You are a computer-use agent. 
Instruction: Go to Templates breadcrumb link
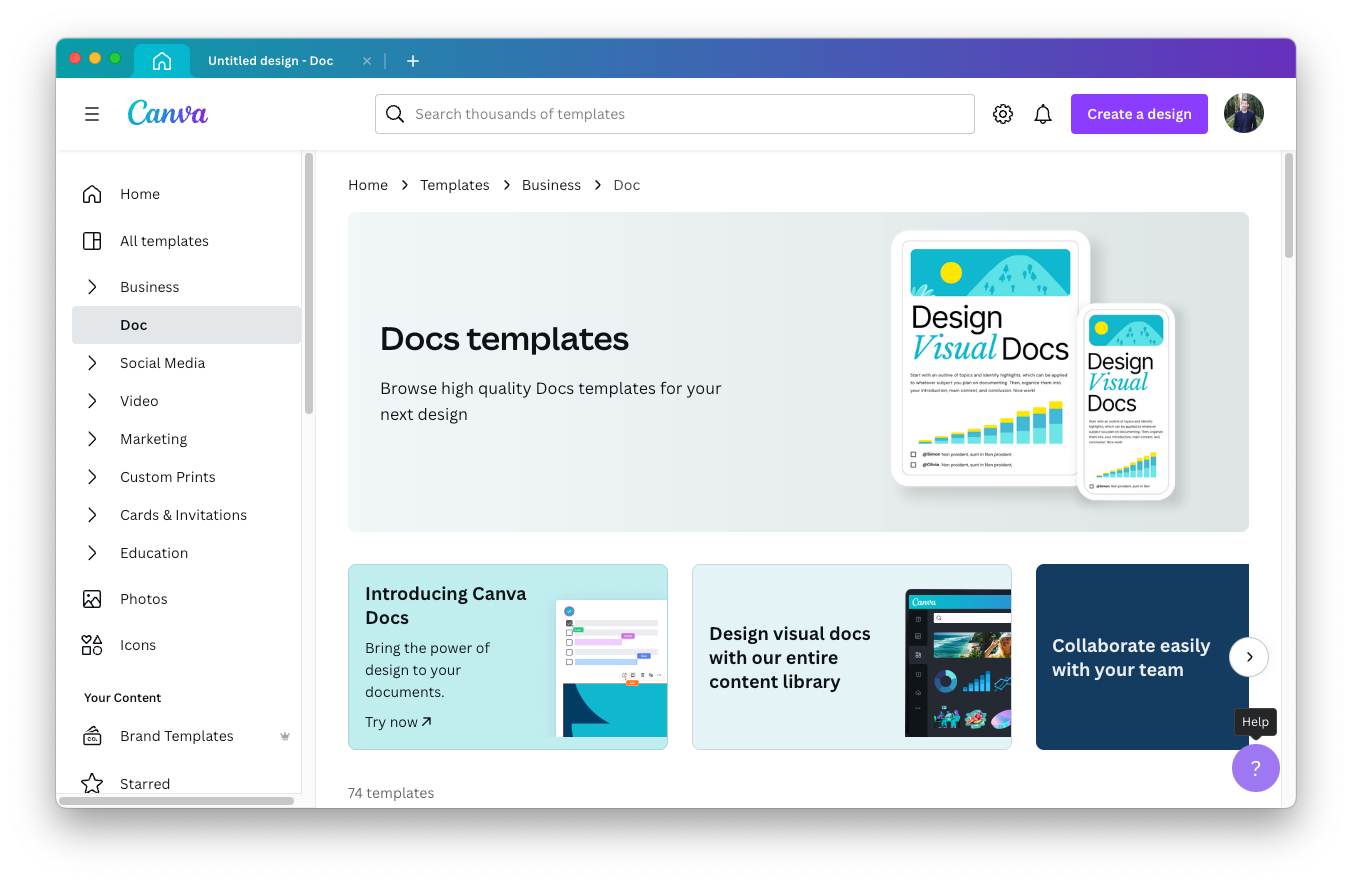455,185
